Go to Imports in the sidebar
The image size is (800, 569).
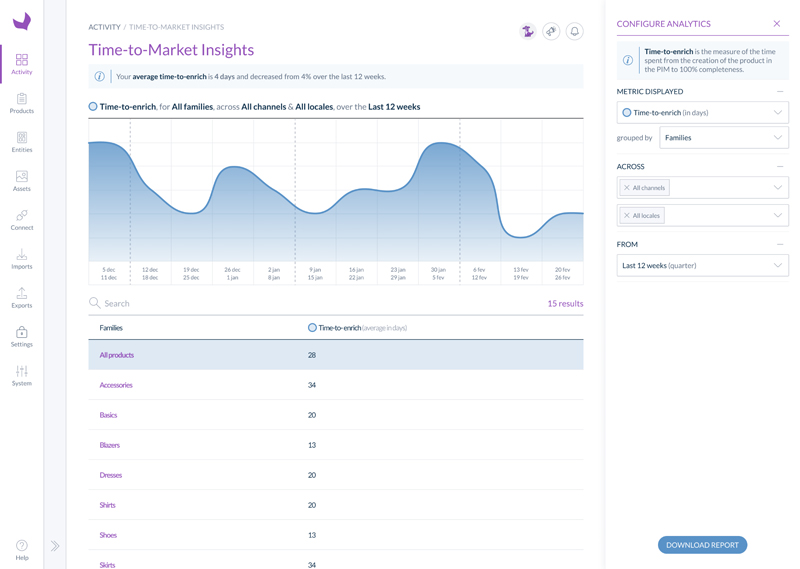point(21,259)
